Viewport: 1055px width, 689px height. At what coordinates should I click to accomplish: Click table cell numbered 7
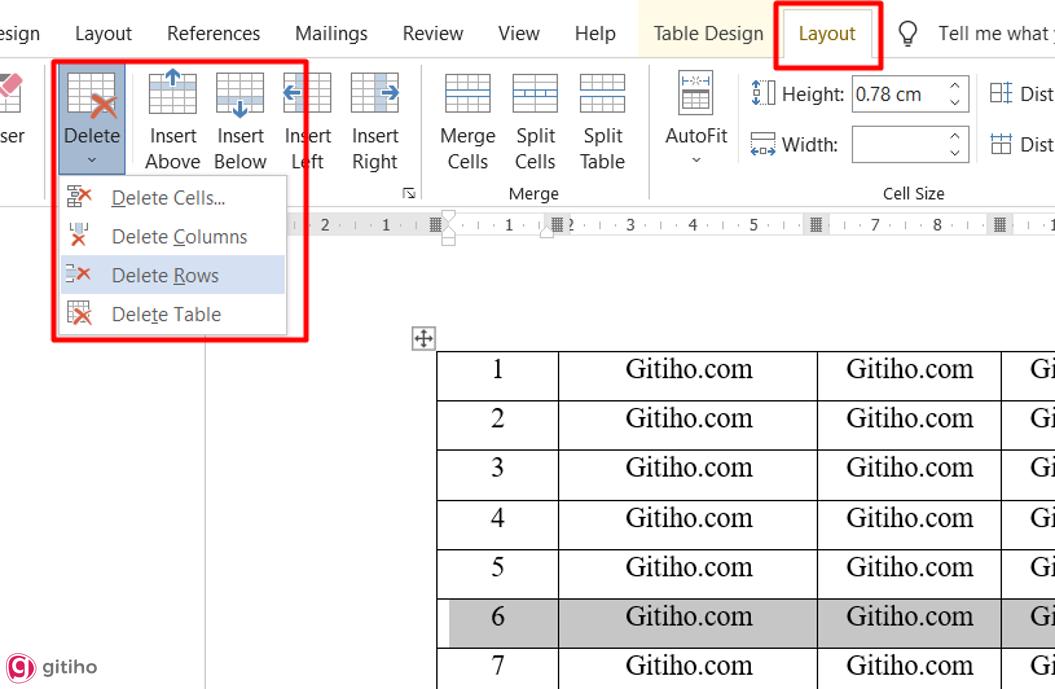tap(497, 668)
